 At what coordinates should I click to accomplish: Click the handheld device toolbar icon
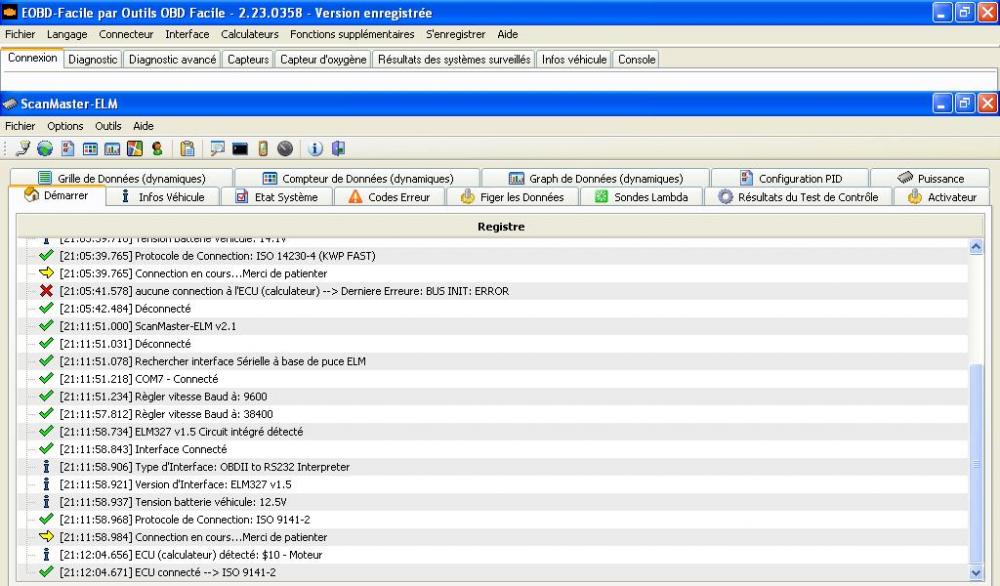[263, 149]
